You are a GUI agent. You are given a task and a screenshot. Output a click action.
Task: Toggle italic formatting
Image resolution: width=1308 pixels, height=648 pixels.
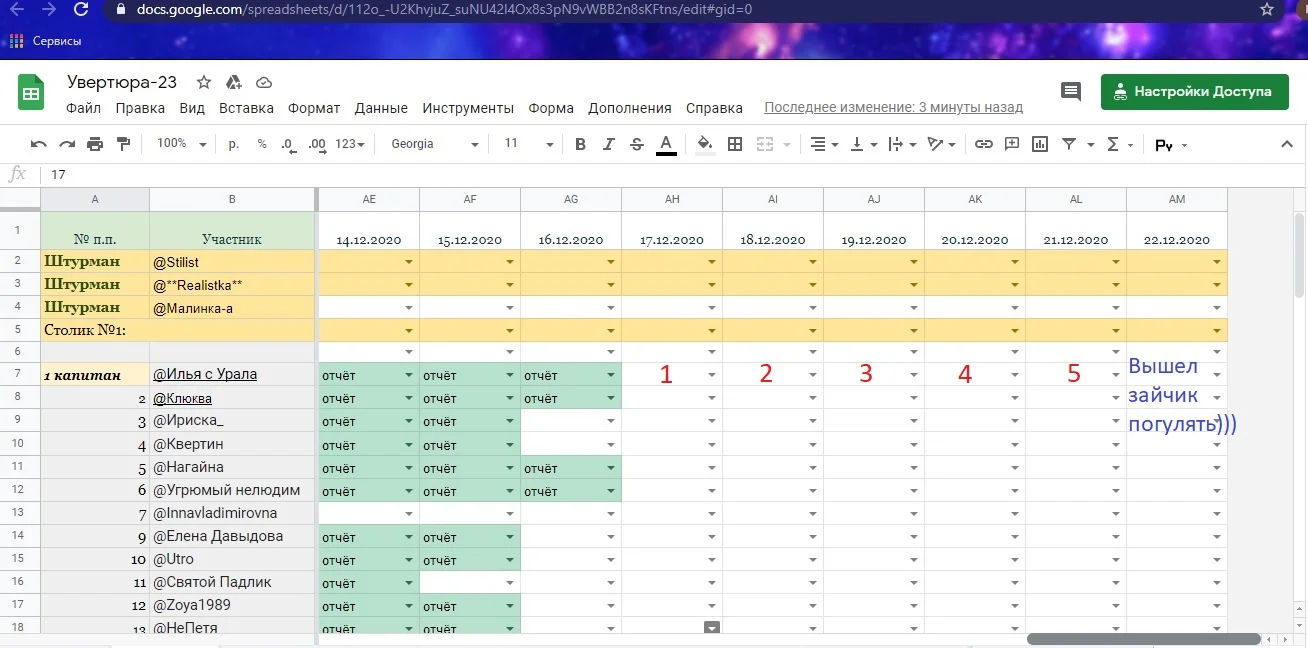coord(608,143)
